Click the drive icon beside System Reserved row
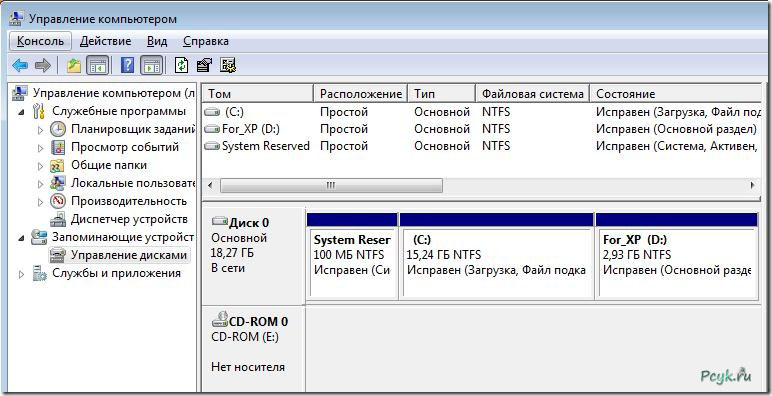Screen dimensions: 772x396 tap(212, 146)
